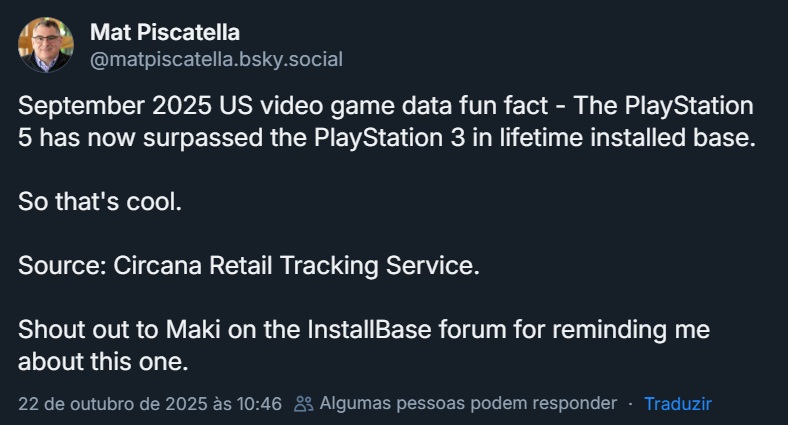Screen dimensions: 788x425
Task: Click "about this one." ending the post
Action: [x=102, y=358]
